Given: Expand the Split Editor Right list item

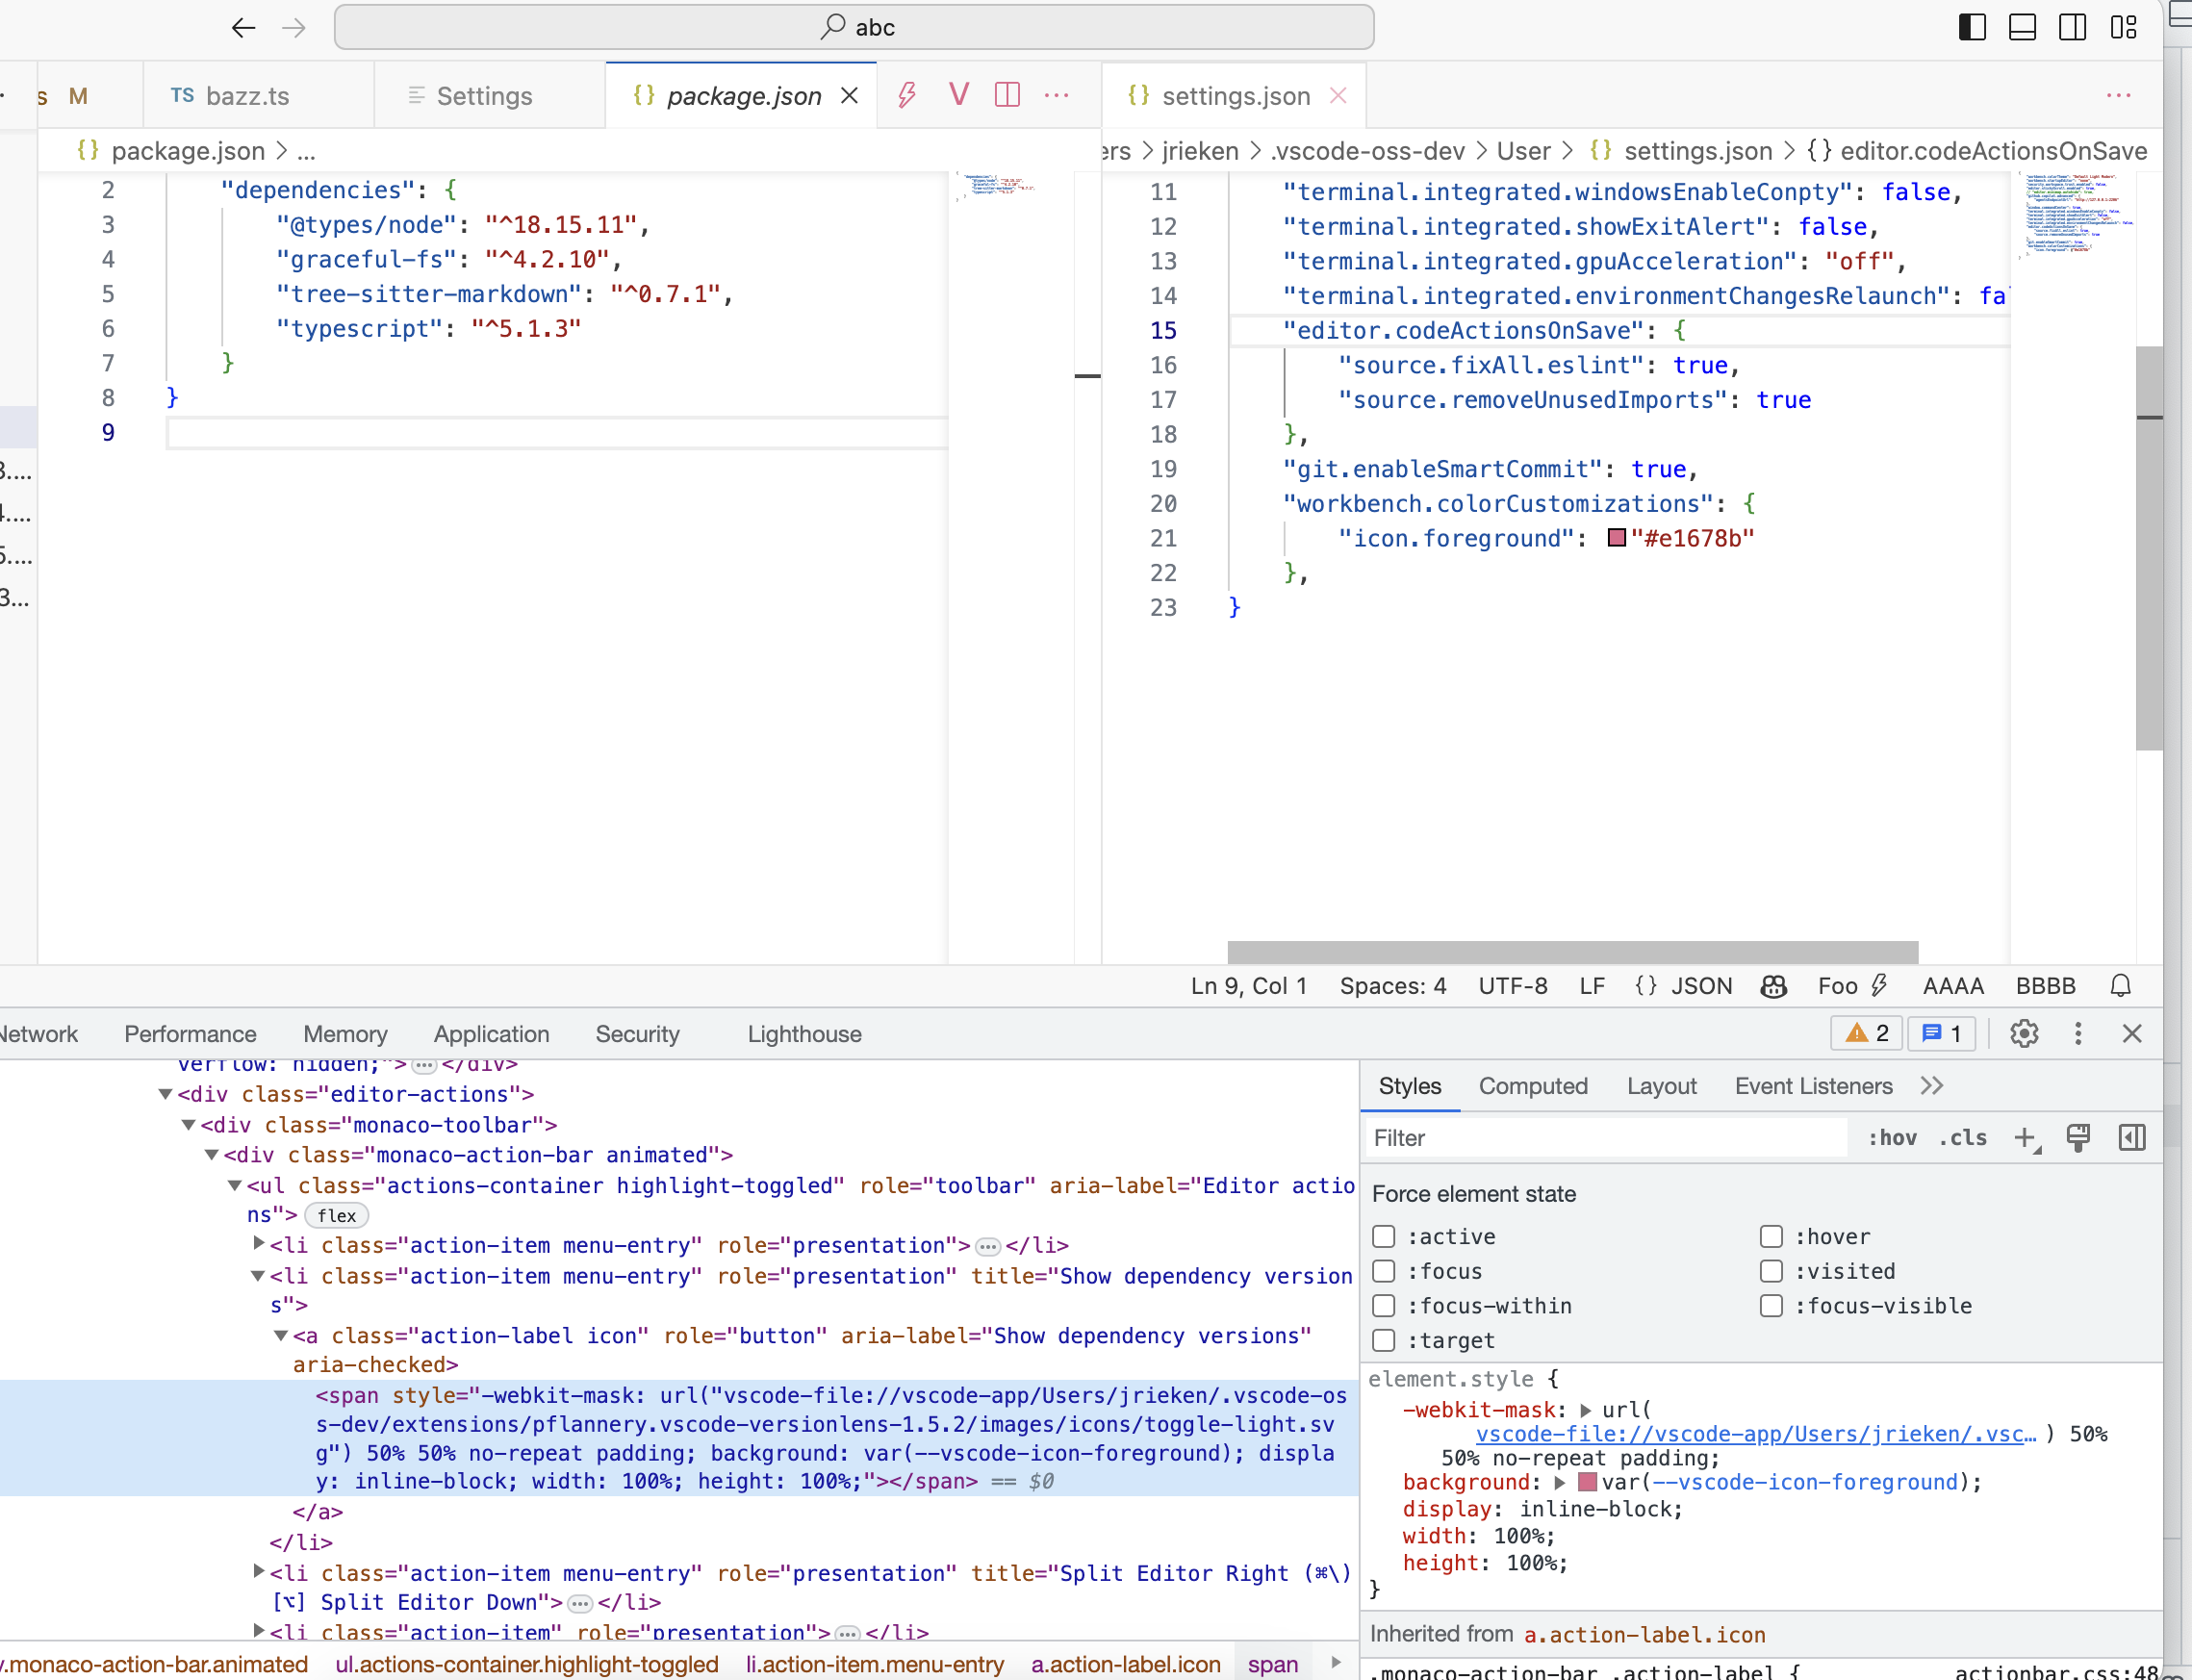Looking at the screenshot, I should click(258, 1572).
